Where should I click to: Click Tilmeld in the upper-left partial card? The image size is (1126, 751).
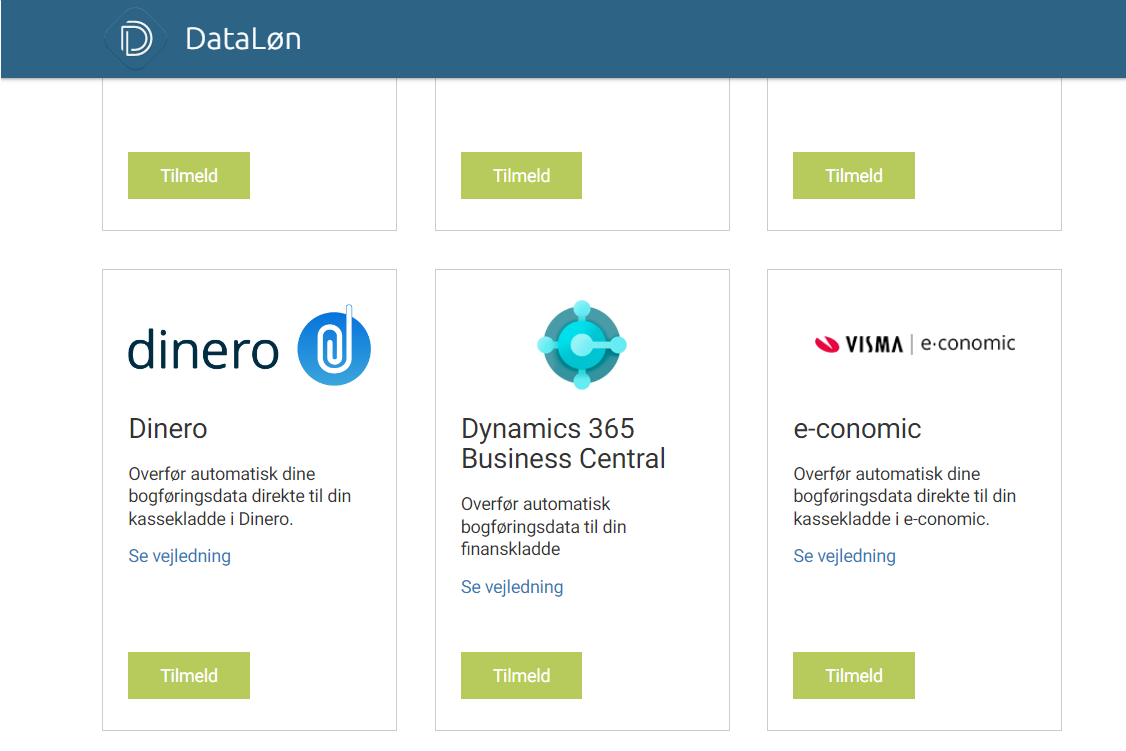click(x=189, y=175)
